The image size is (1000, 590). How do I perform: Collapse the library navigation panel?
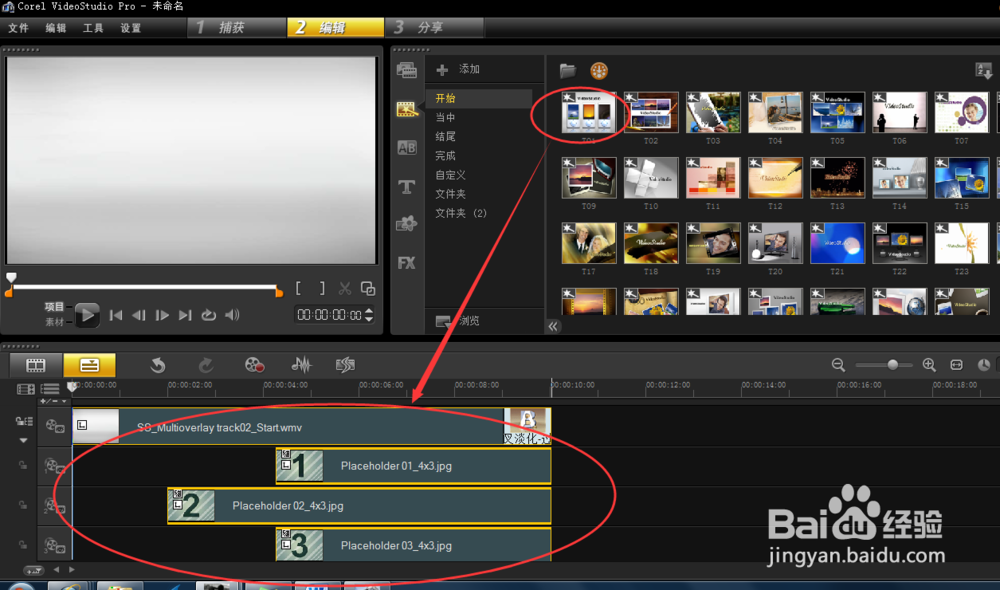coord(553,327)
